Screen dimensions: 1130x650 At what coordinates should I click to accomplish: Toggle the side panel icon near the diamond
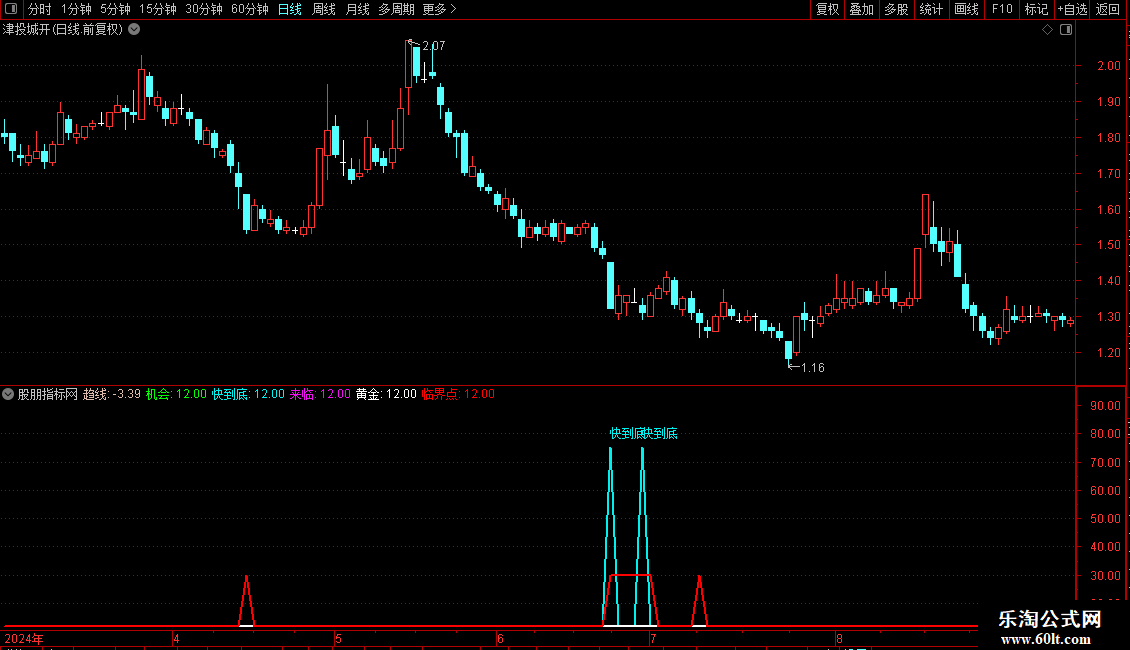coord(1066,30)
